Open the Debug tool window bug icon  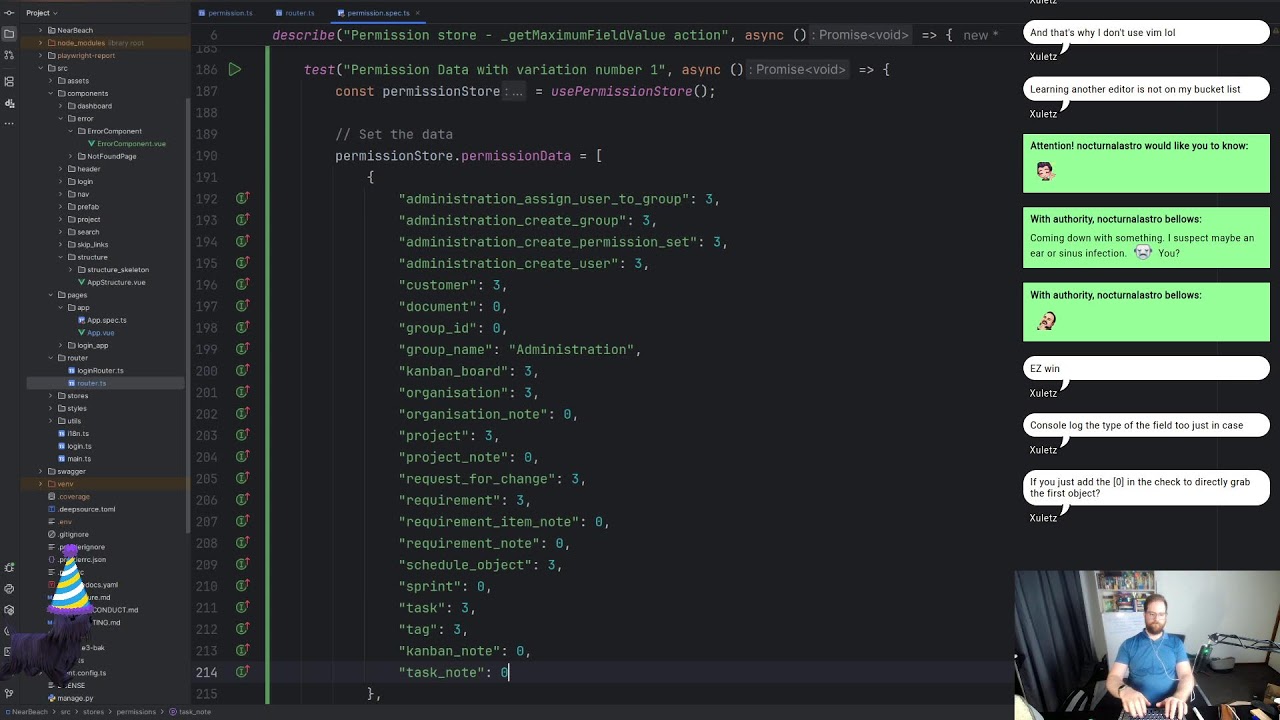[x=9, y=568]
